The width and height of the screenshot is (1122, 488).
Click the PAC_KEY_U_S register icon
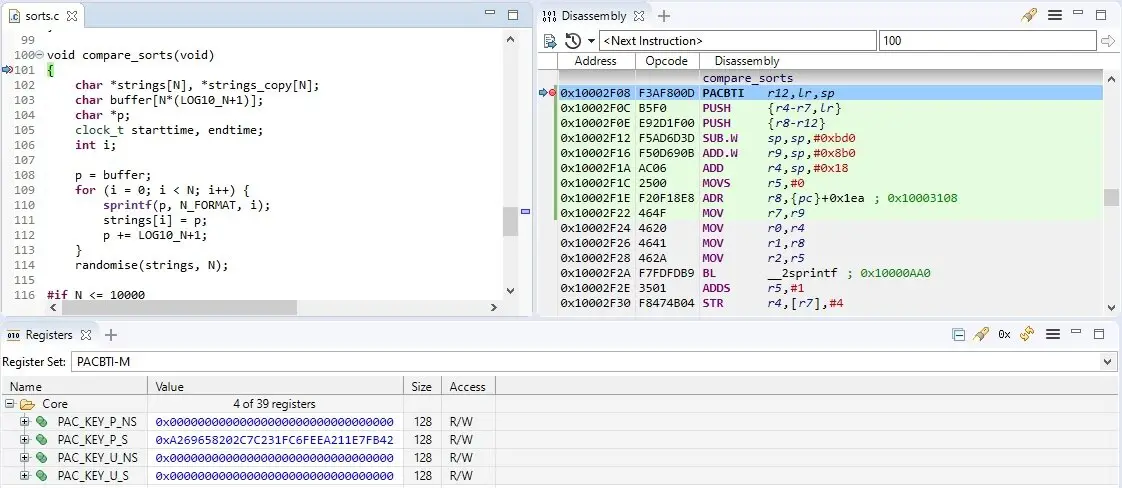click(42, 475)
